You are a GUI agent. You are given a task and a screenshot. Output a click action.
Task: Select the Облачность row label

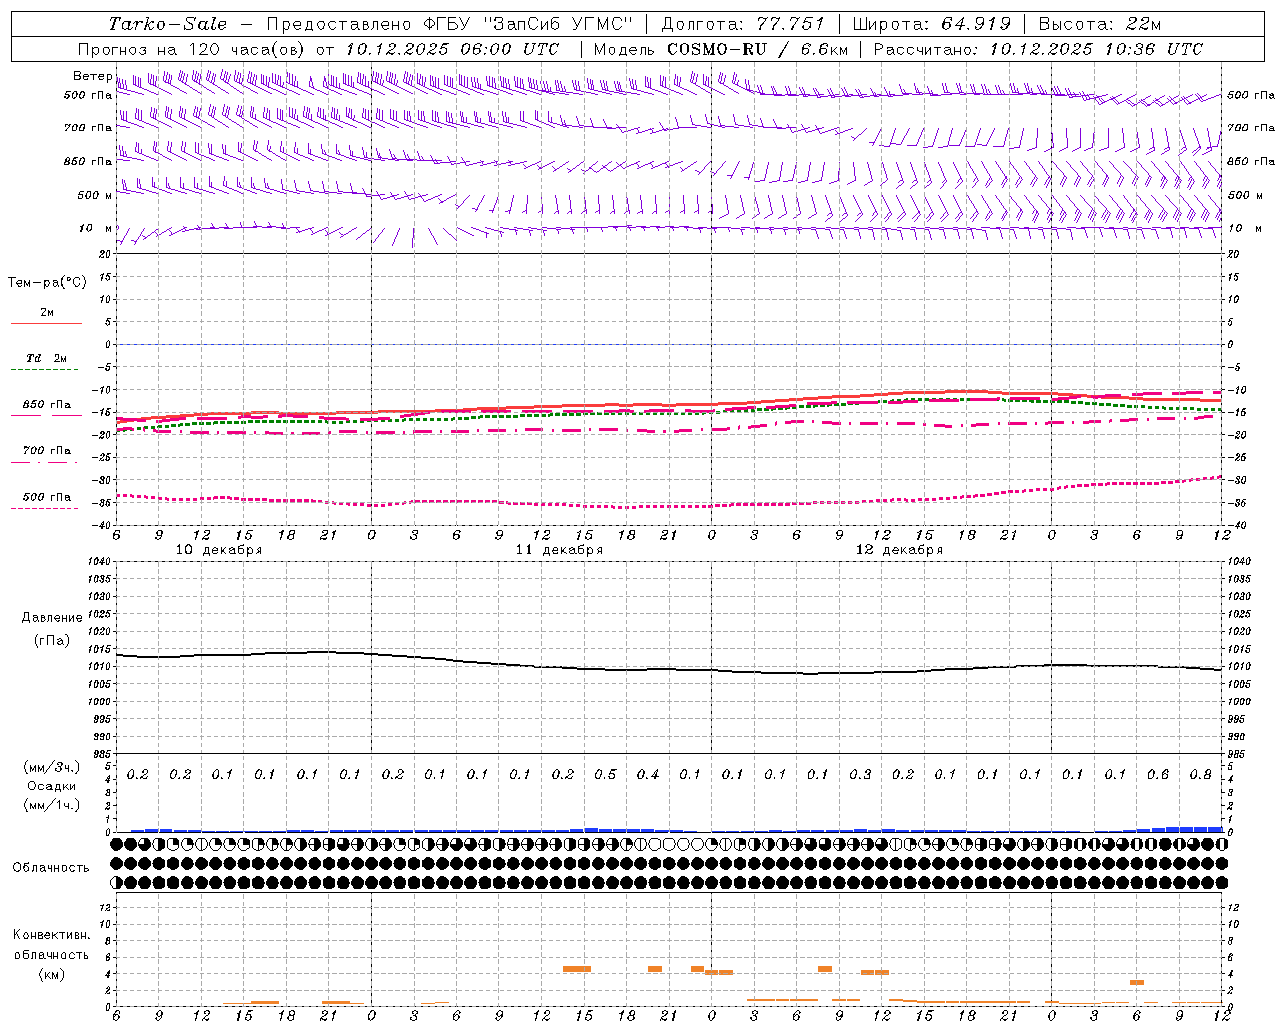pyautogui.click(x=51, y=868)
